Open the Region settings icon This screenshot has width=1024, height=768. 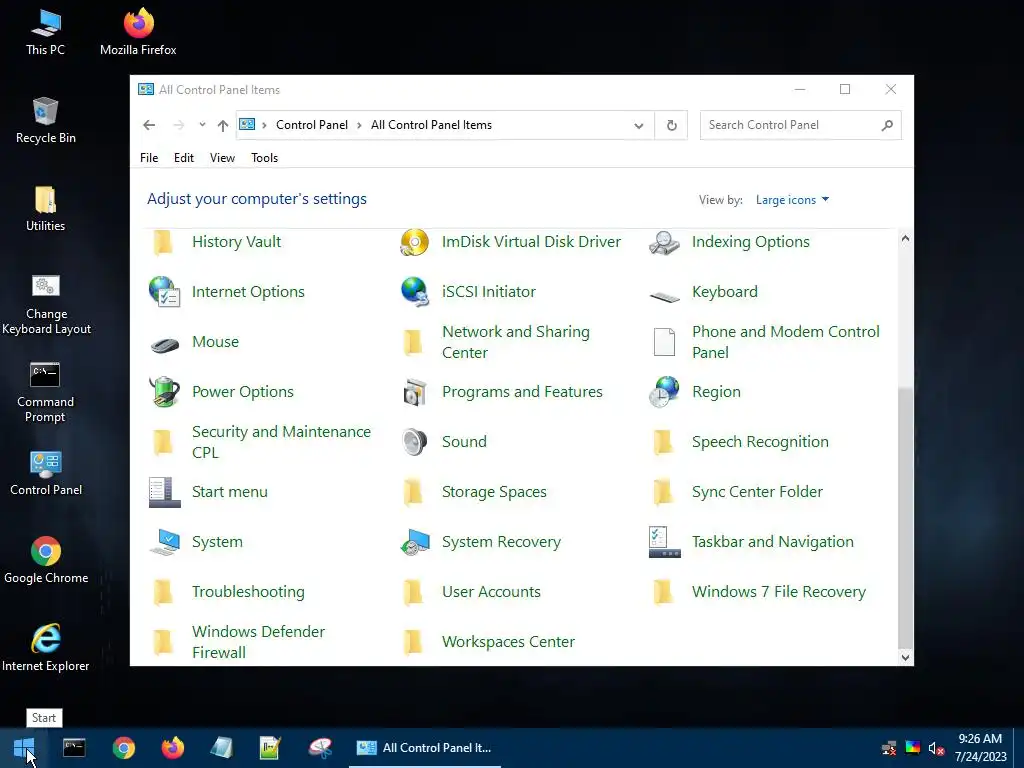664,392
